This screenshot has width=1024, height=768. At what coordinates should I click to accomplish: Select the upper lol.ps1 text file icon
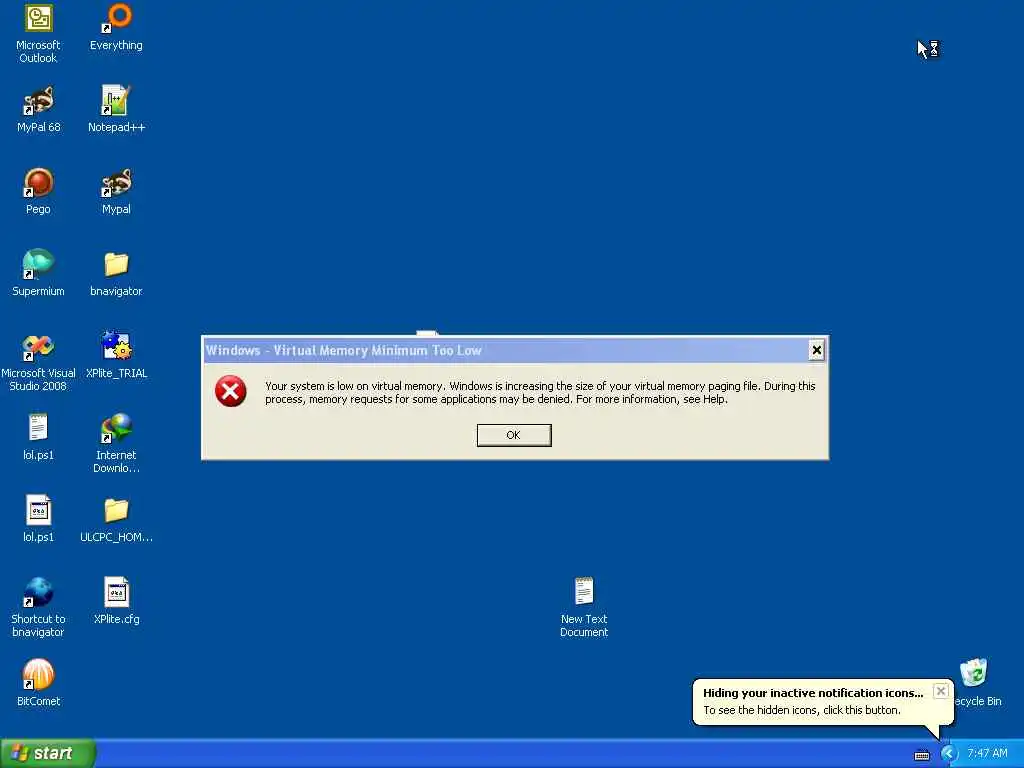click(x=38, y=428)
